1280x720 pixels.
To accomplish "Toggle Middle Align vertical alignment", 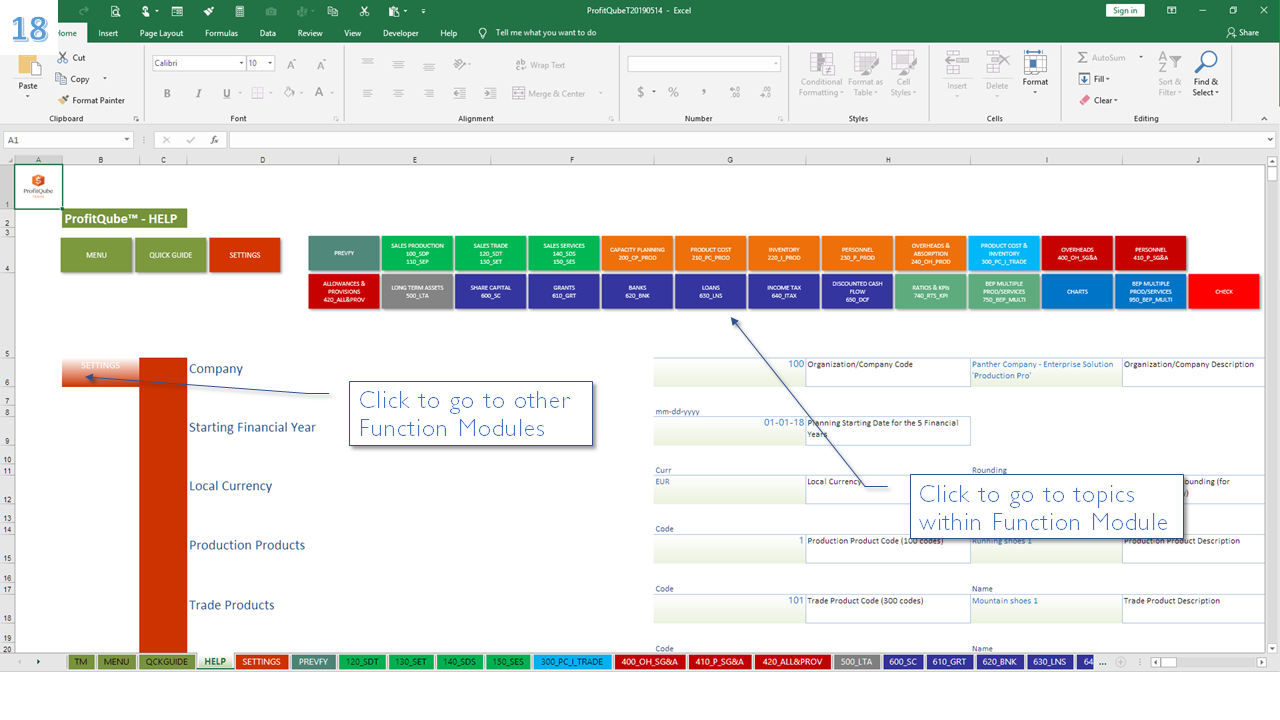I will [x=398, y=65].
